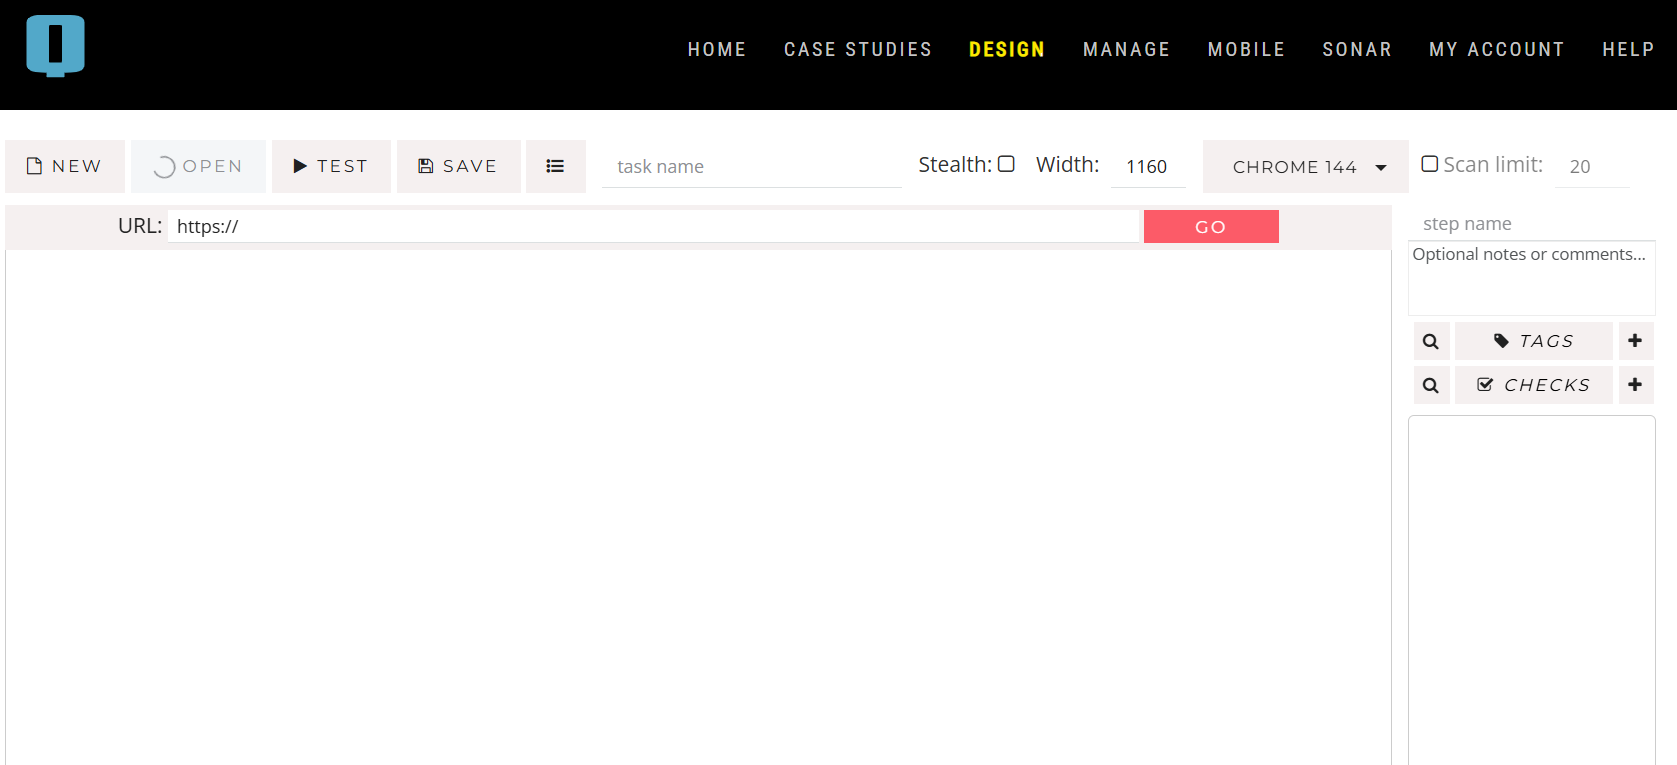Open the Sonar menu item
1677x765 pixels.
(x=1356, y=49)
